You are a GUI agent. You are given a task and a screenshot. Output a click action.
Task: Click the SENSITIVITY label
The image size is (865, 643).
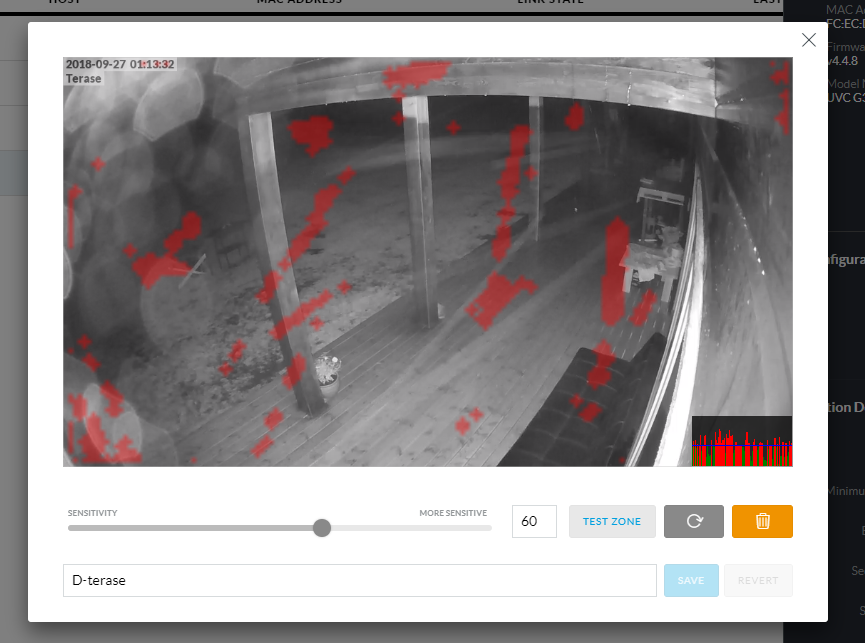point(93,513)
